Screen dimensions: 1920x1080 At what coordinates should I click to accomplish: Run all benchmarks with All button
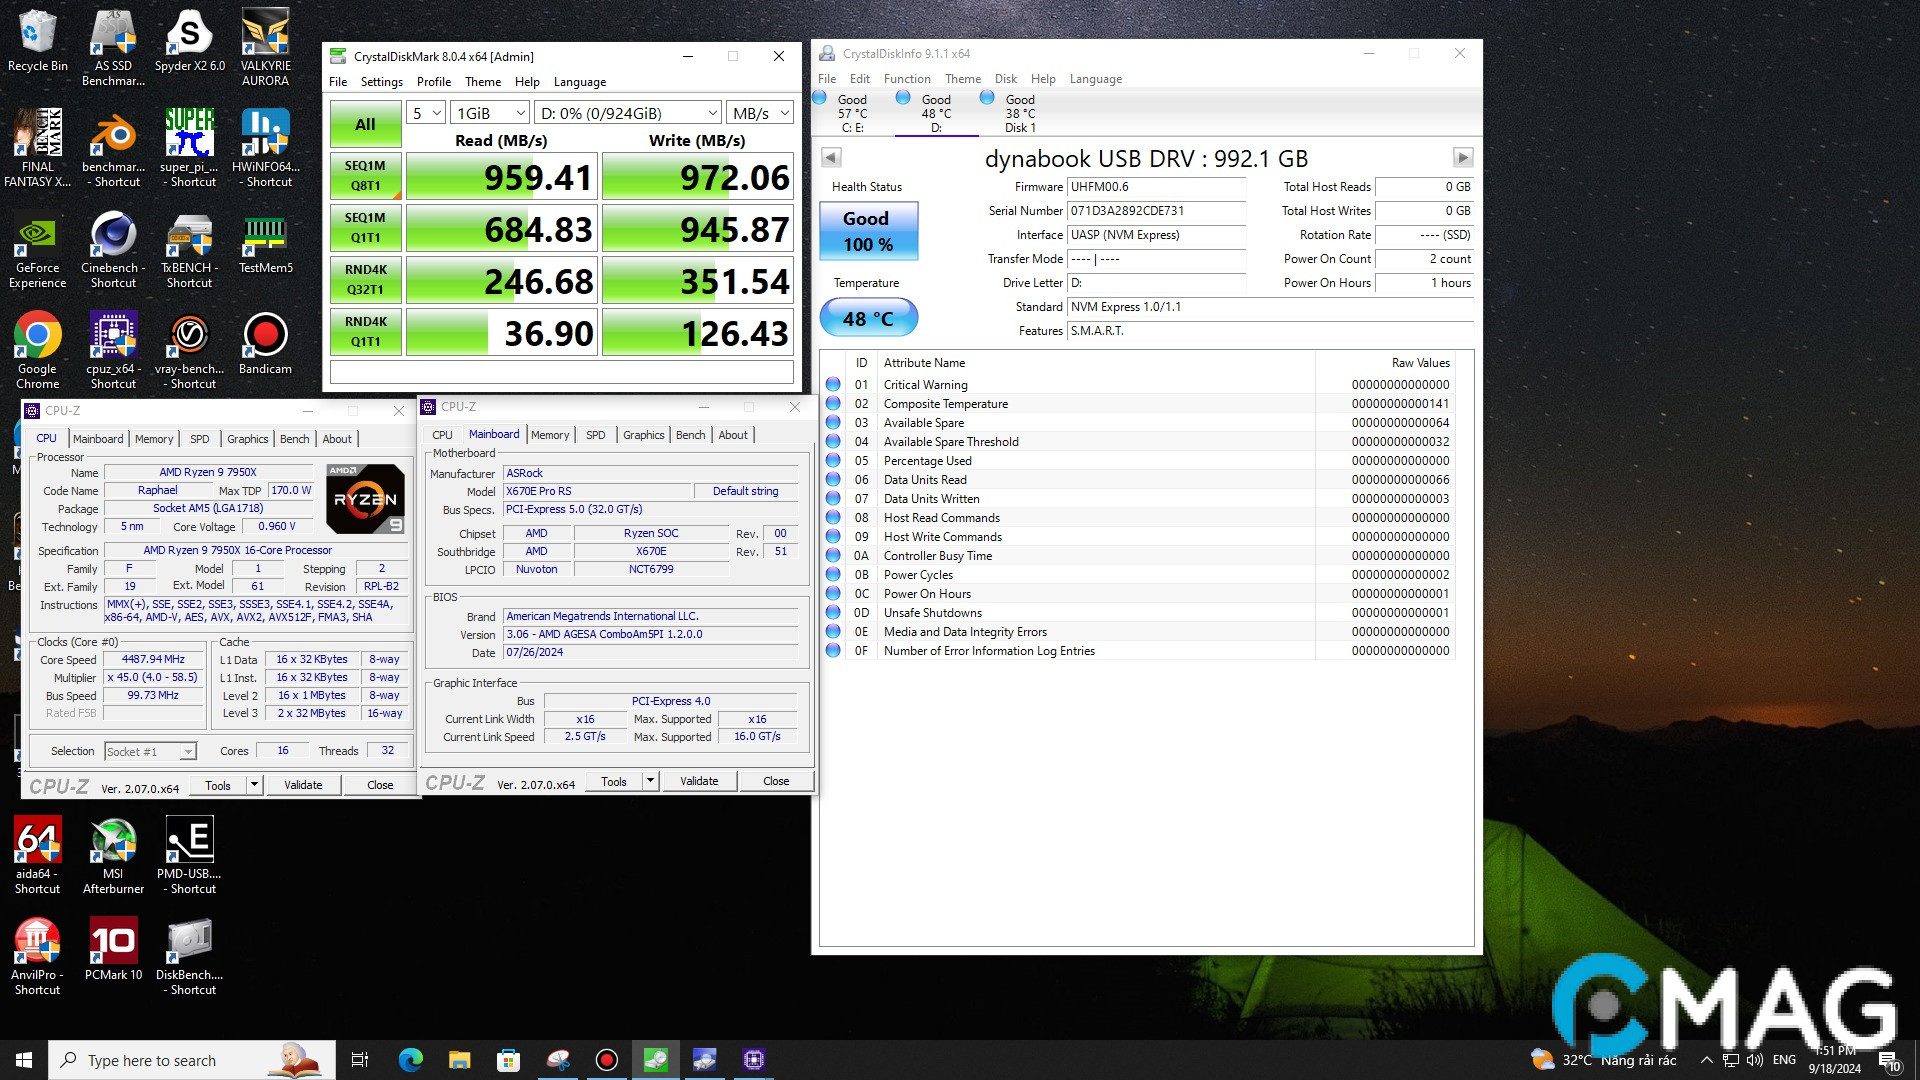[x=365, y=124]
